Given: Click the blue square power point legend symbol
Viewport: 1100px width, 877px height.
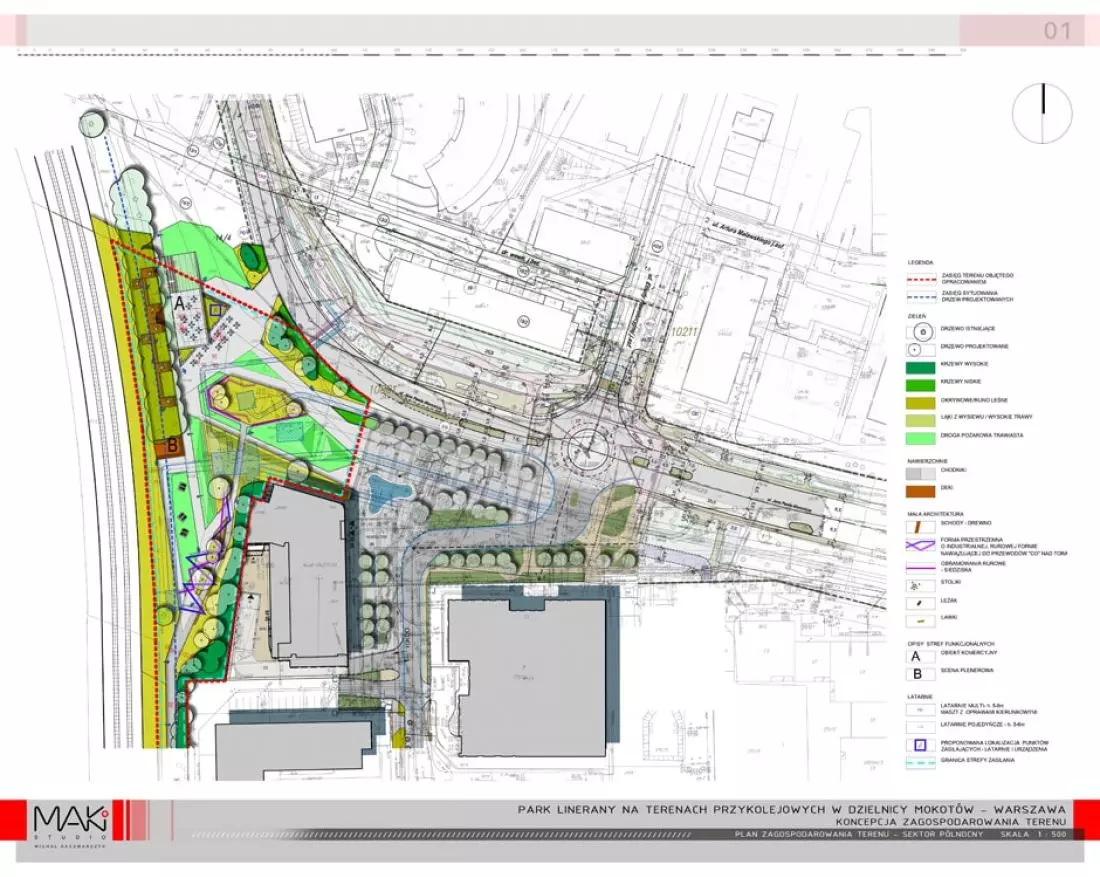Looking at the screenshot, I should pos(920,746).
